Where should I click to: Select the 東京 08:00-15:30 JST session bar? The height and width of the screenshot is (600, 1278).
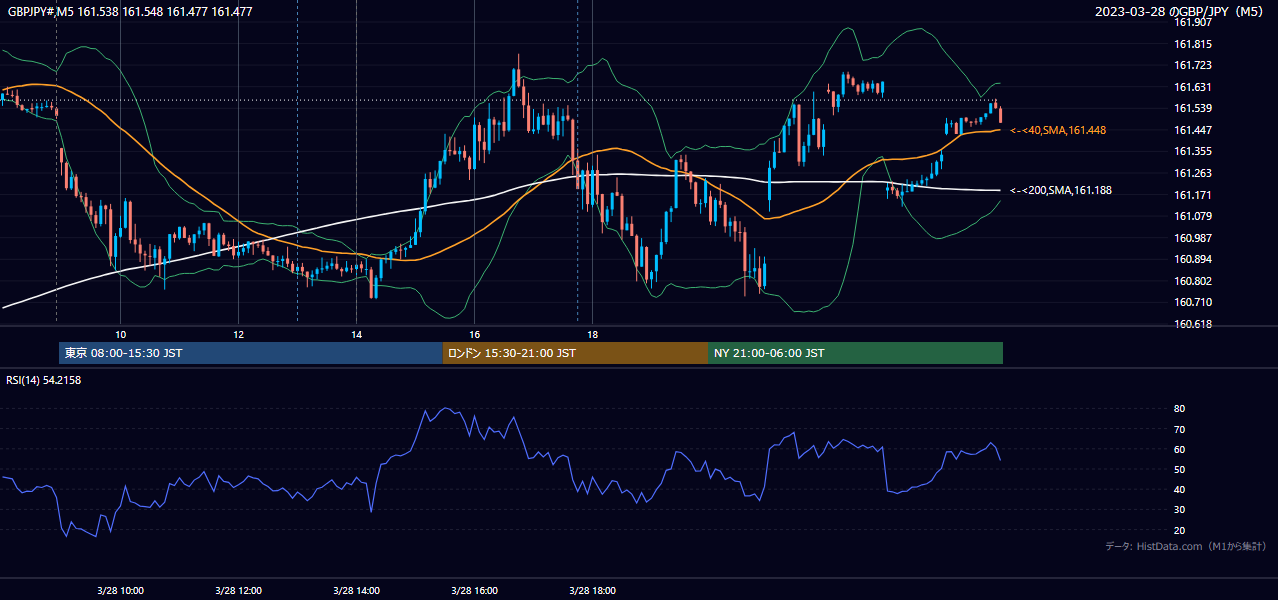point(251,353)
